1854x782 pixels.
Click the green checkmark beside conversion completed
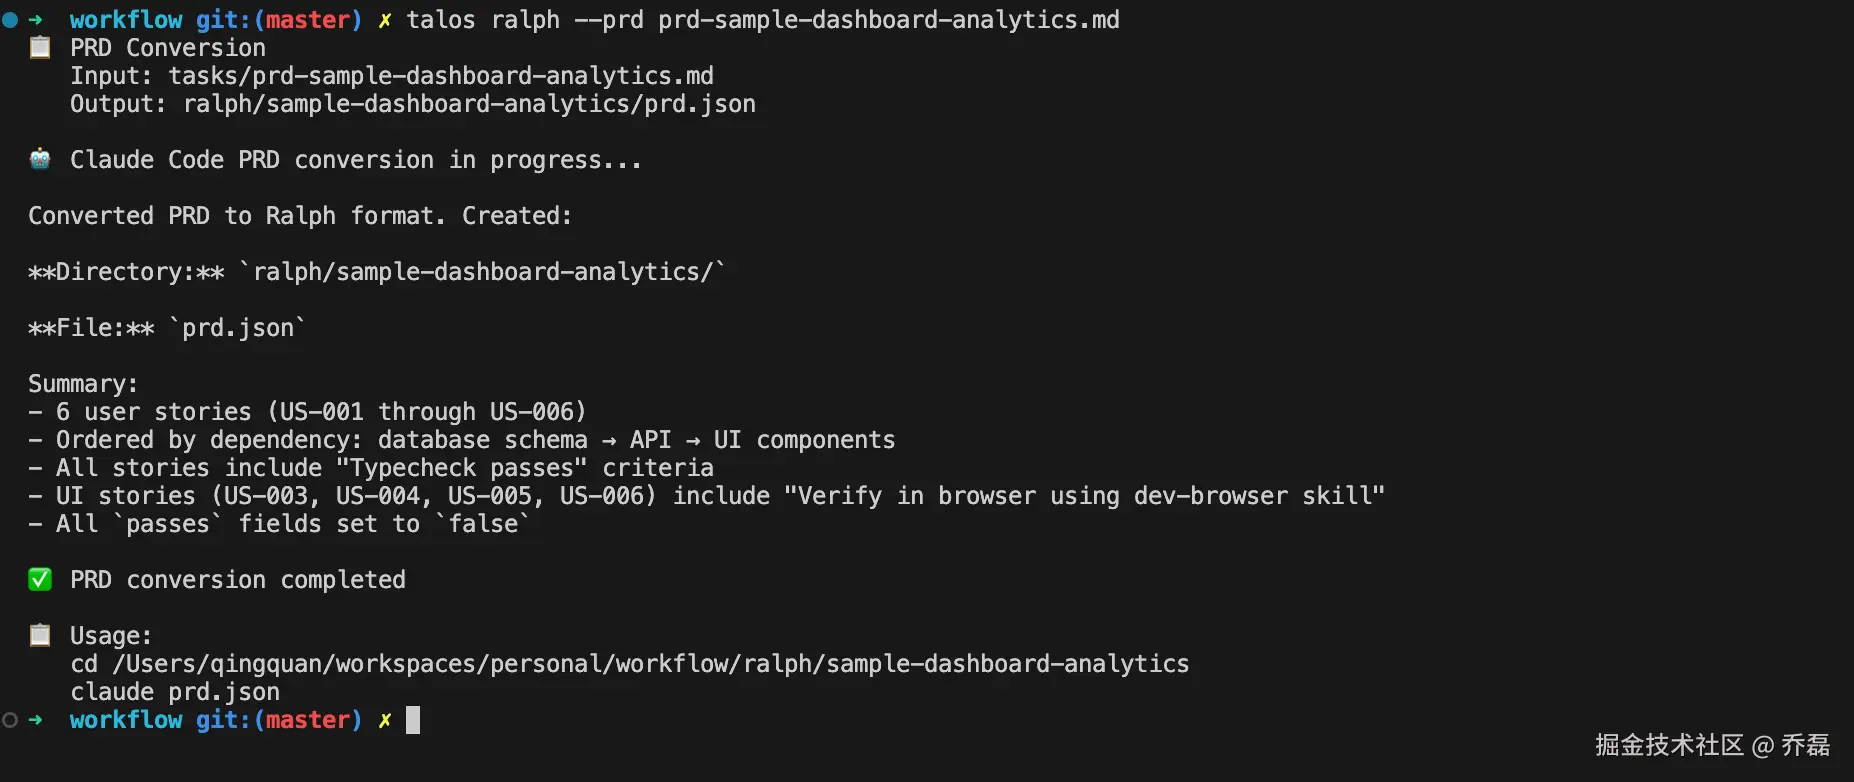pyautogui.click(x=40, y=579)
